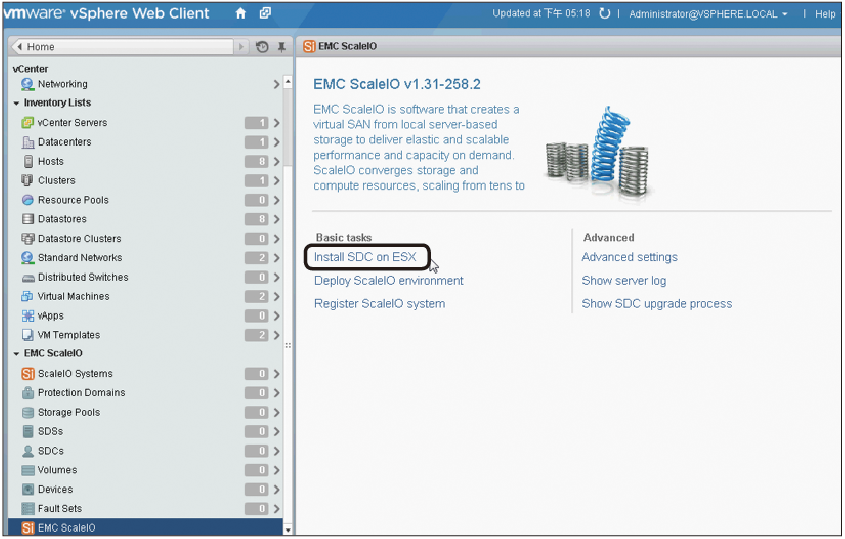Screen dimensions: 845x539
Task: Click the ScaleIO Systems icon
Action: pos(28,374)
